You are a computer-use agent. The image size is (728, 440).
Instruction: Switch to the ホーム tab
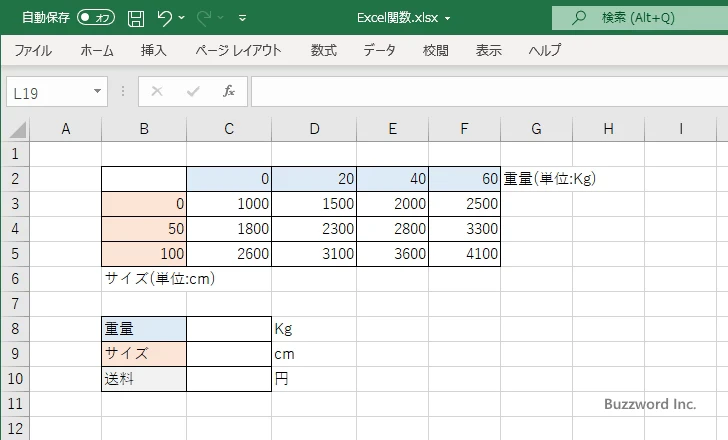97,50
